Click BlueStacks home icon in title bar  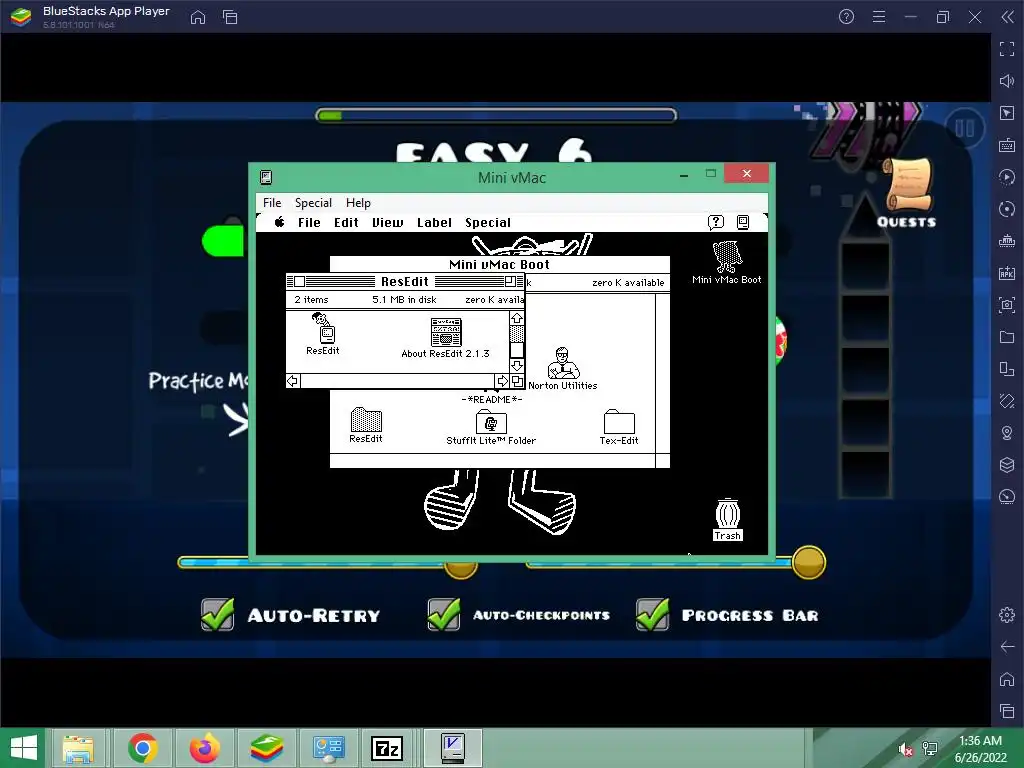pyautogui.click(x=198, y=17)
